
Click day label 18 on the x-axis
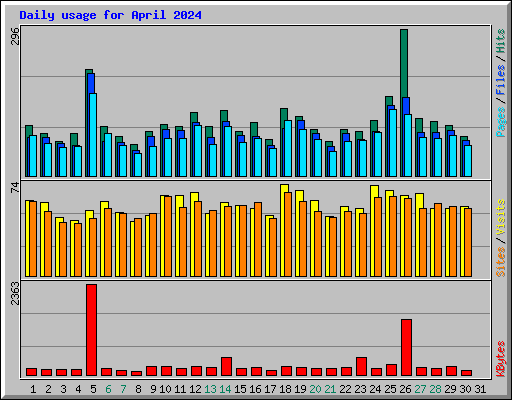pos(285,389)
